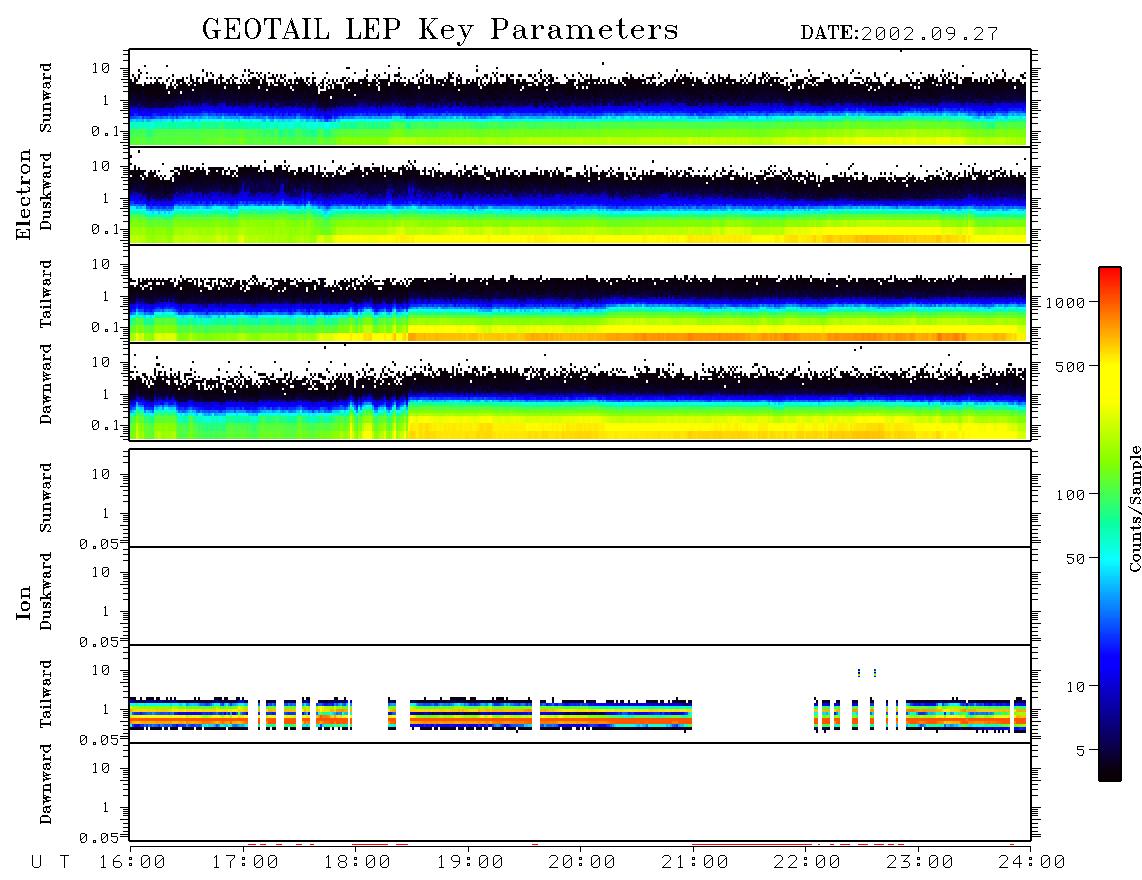Select the 16:00 time axis label
1142x880 pixels.
[x=133, y=862]
